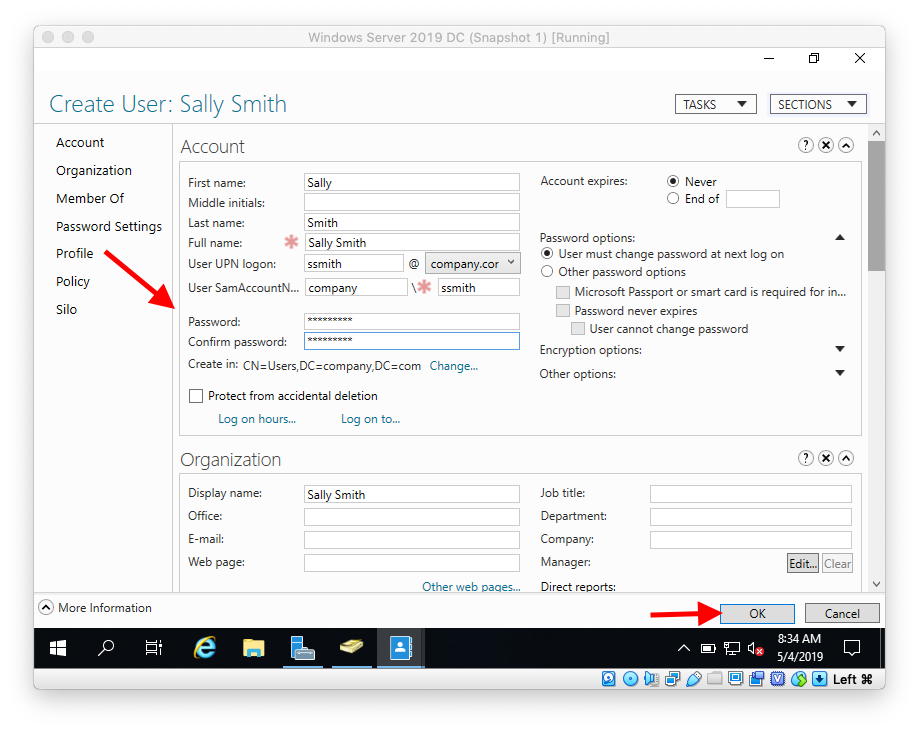Viewport: 919px width, 731px height.
Task: Click the Cancel button
Action: (842, 613)
